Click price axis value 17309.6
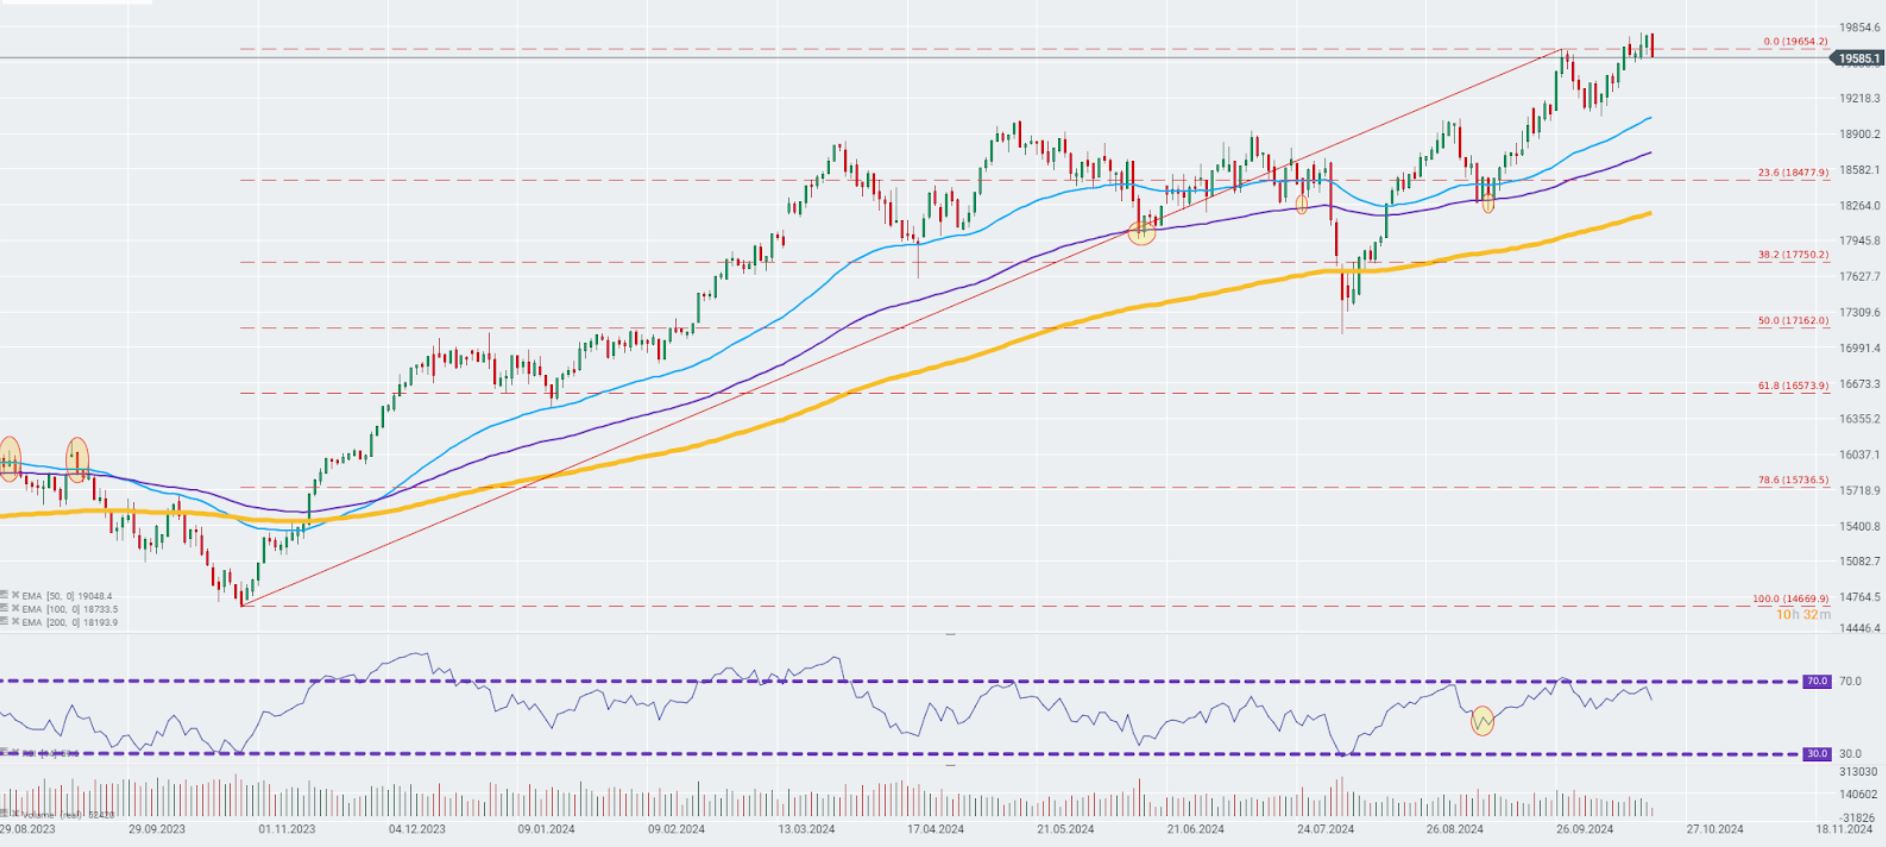The height and width of the screenshot is (847, 1886). [x=1859, y=313]
